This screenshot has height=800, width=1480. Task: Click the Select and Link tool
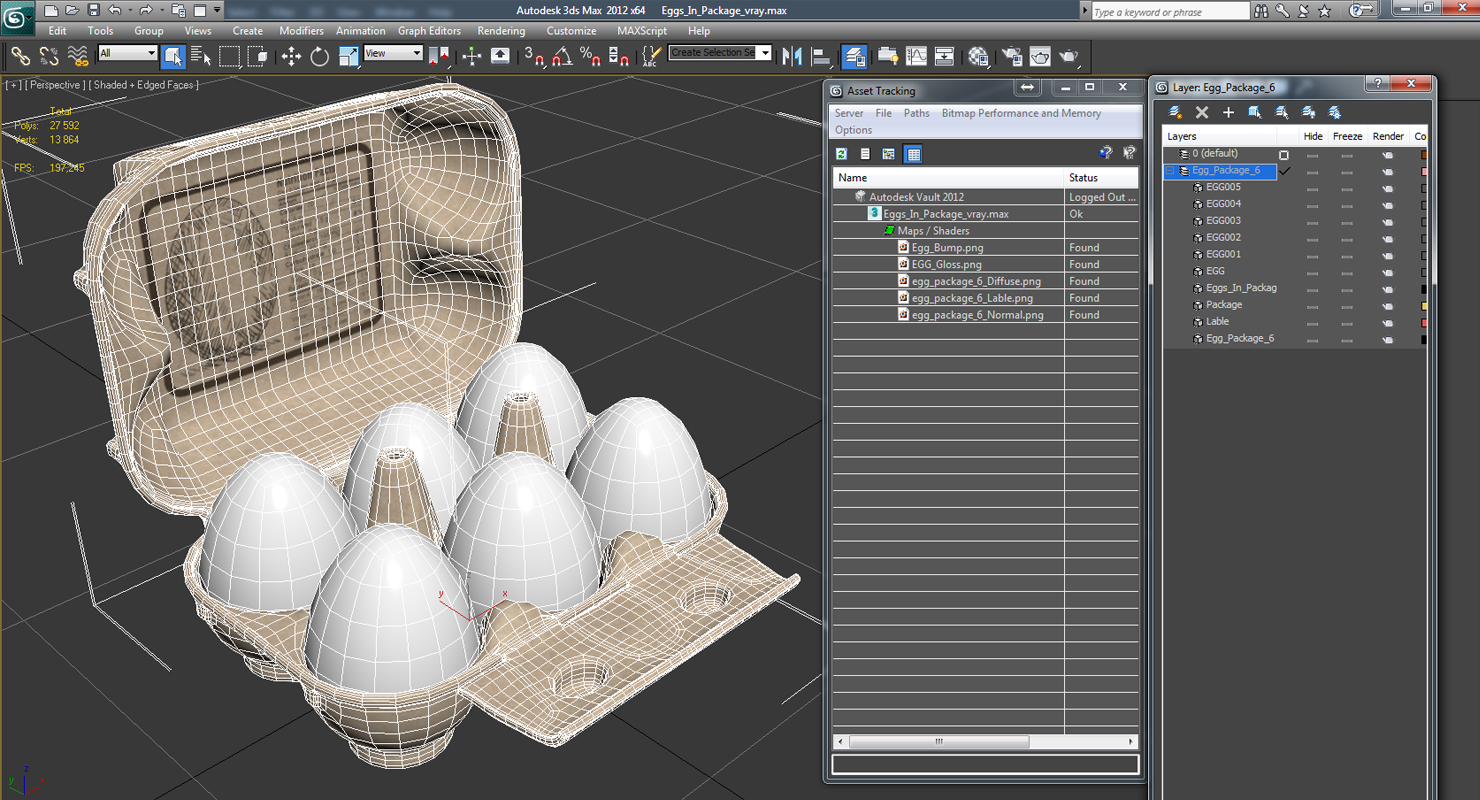pyautogui.click(x=20, y=57)
